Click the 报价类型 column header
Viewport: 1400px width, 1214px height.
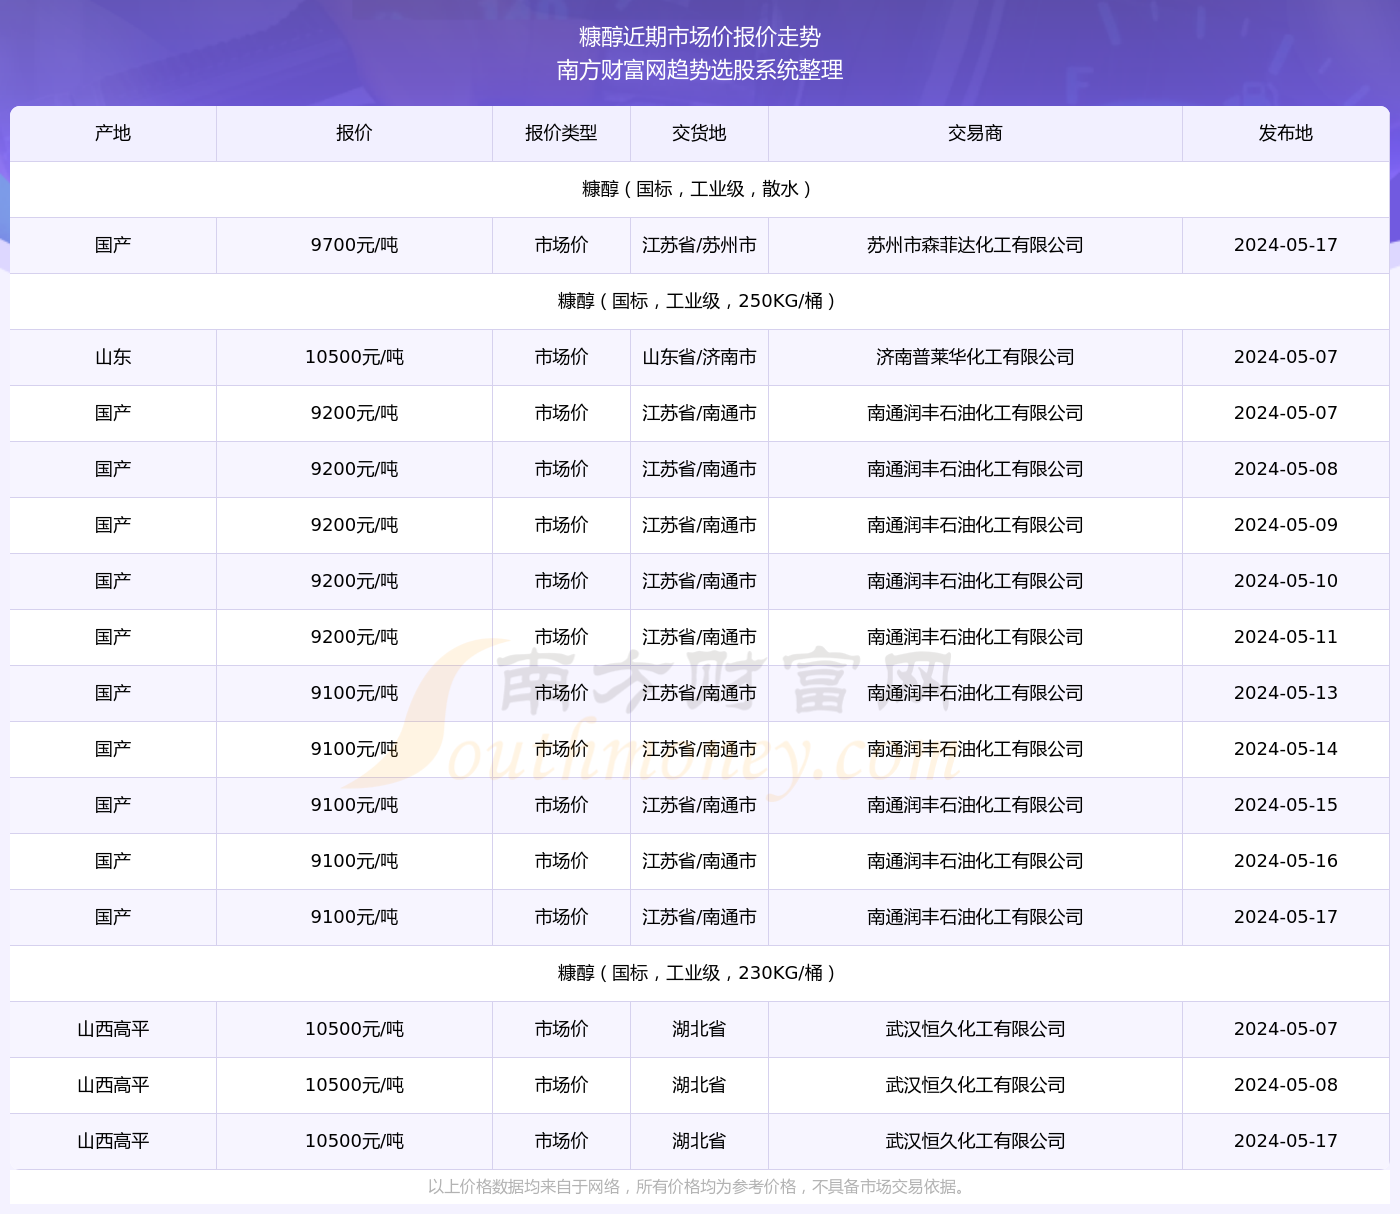[x=561, y=133]
